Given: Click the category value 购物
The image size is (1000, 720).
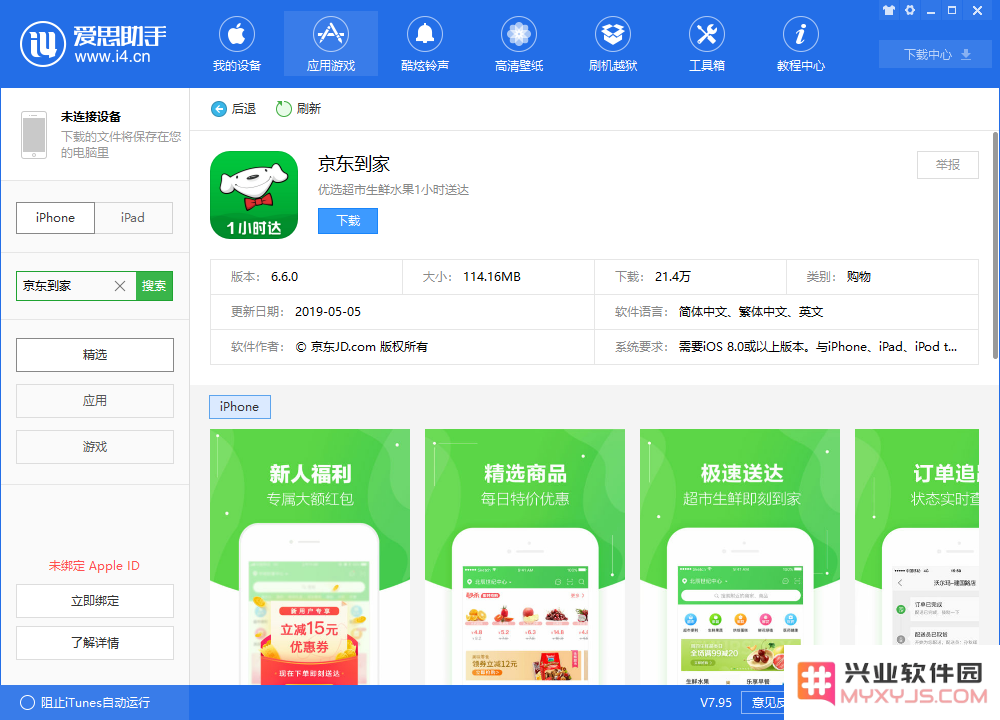Looking at the screenshot, I should [x=858, y=277].
